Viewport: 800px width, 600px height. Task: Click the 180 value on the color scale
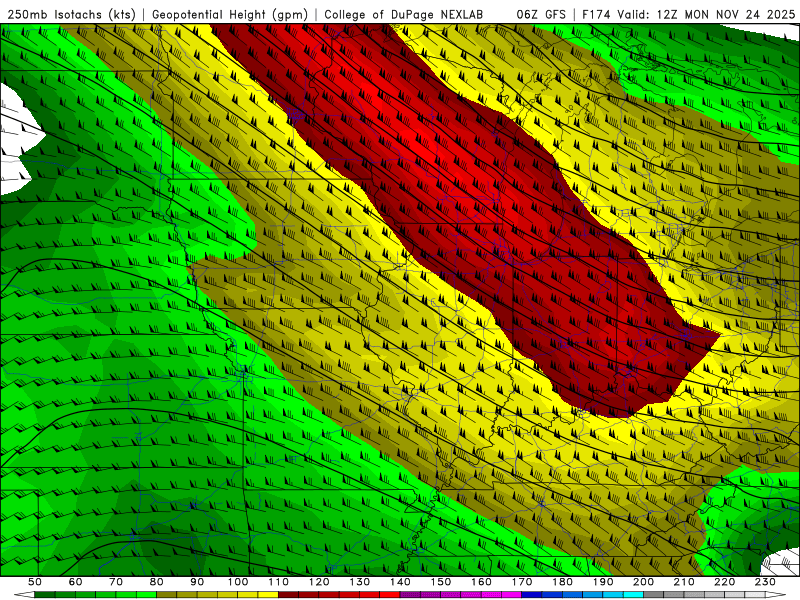(x=562, y=582)
